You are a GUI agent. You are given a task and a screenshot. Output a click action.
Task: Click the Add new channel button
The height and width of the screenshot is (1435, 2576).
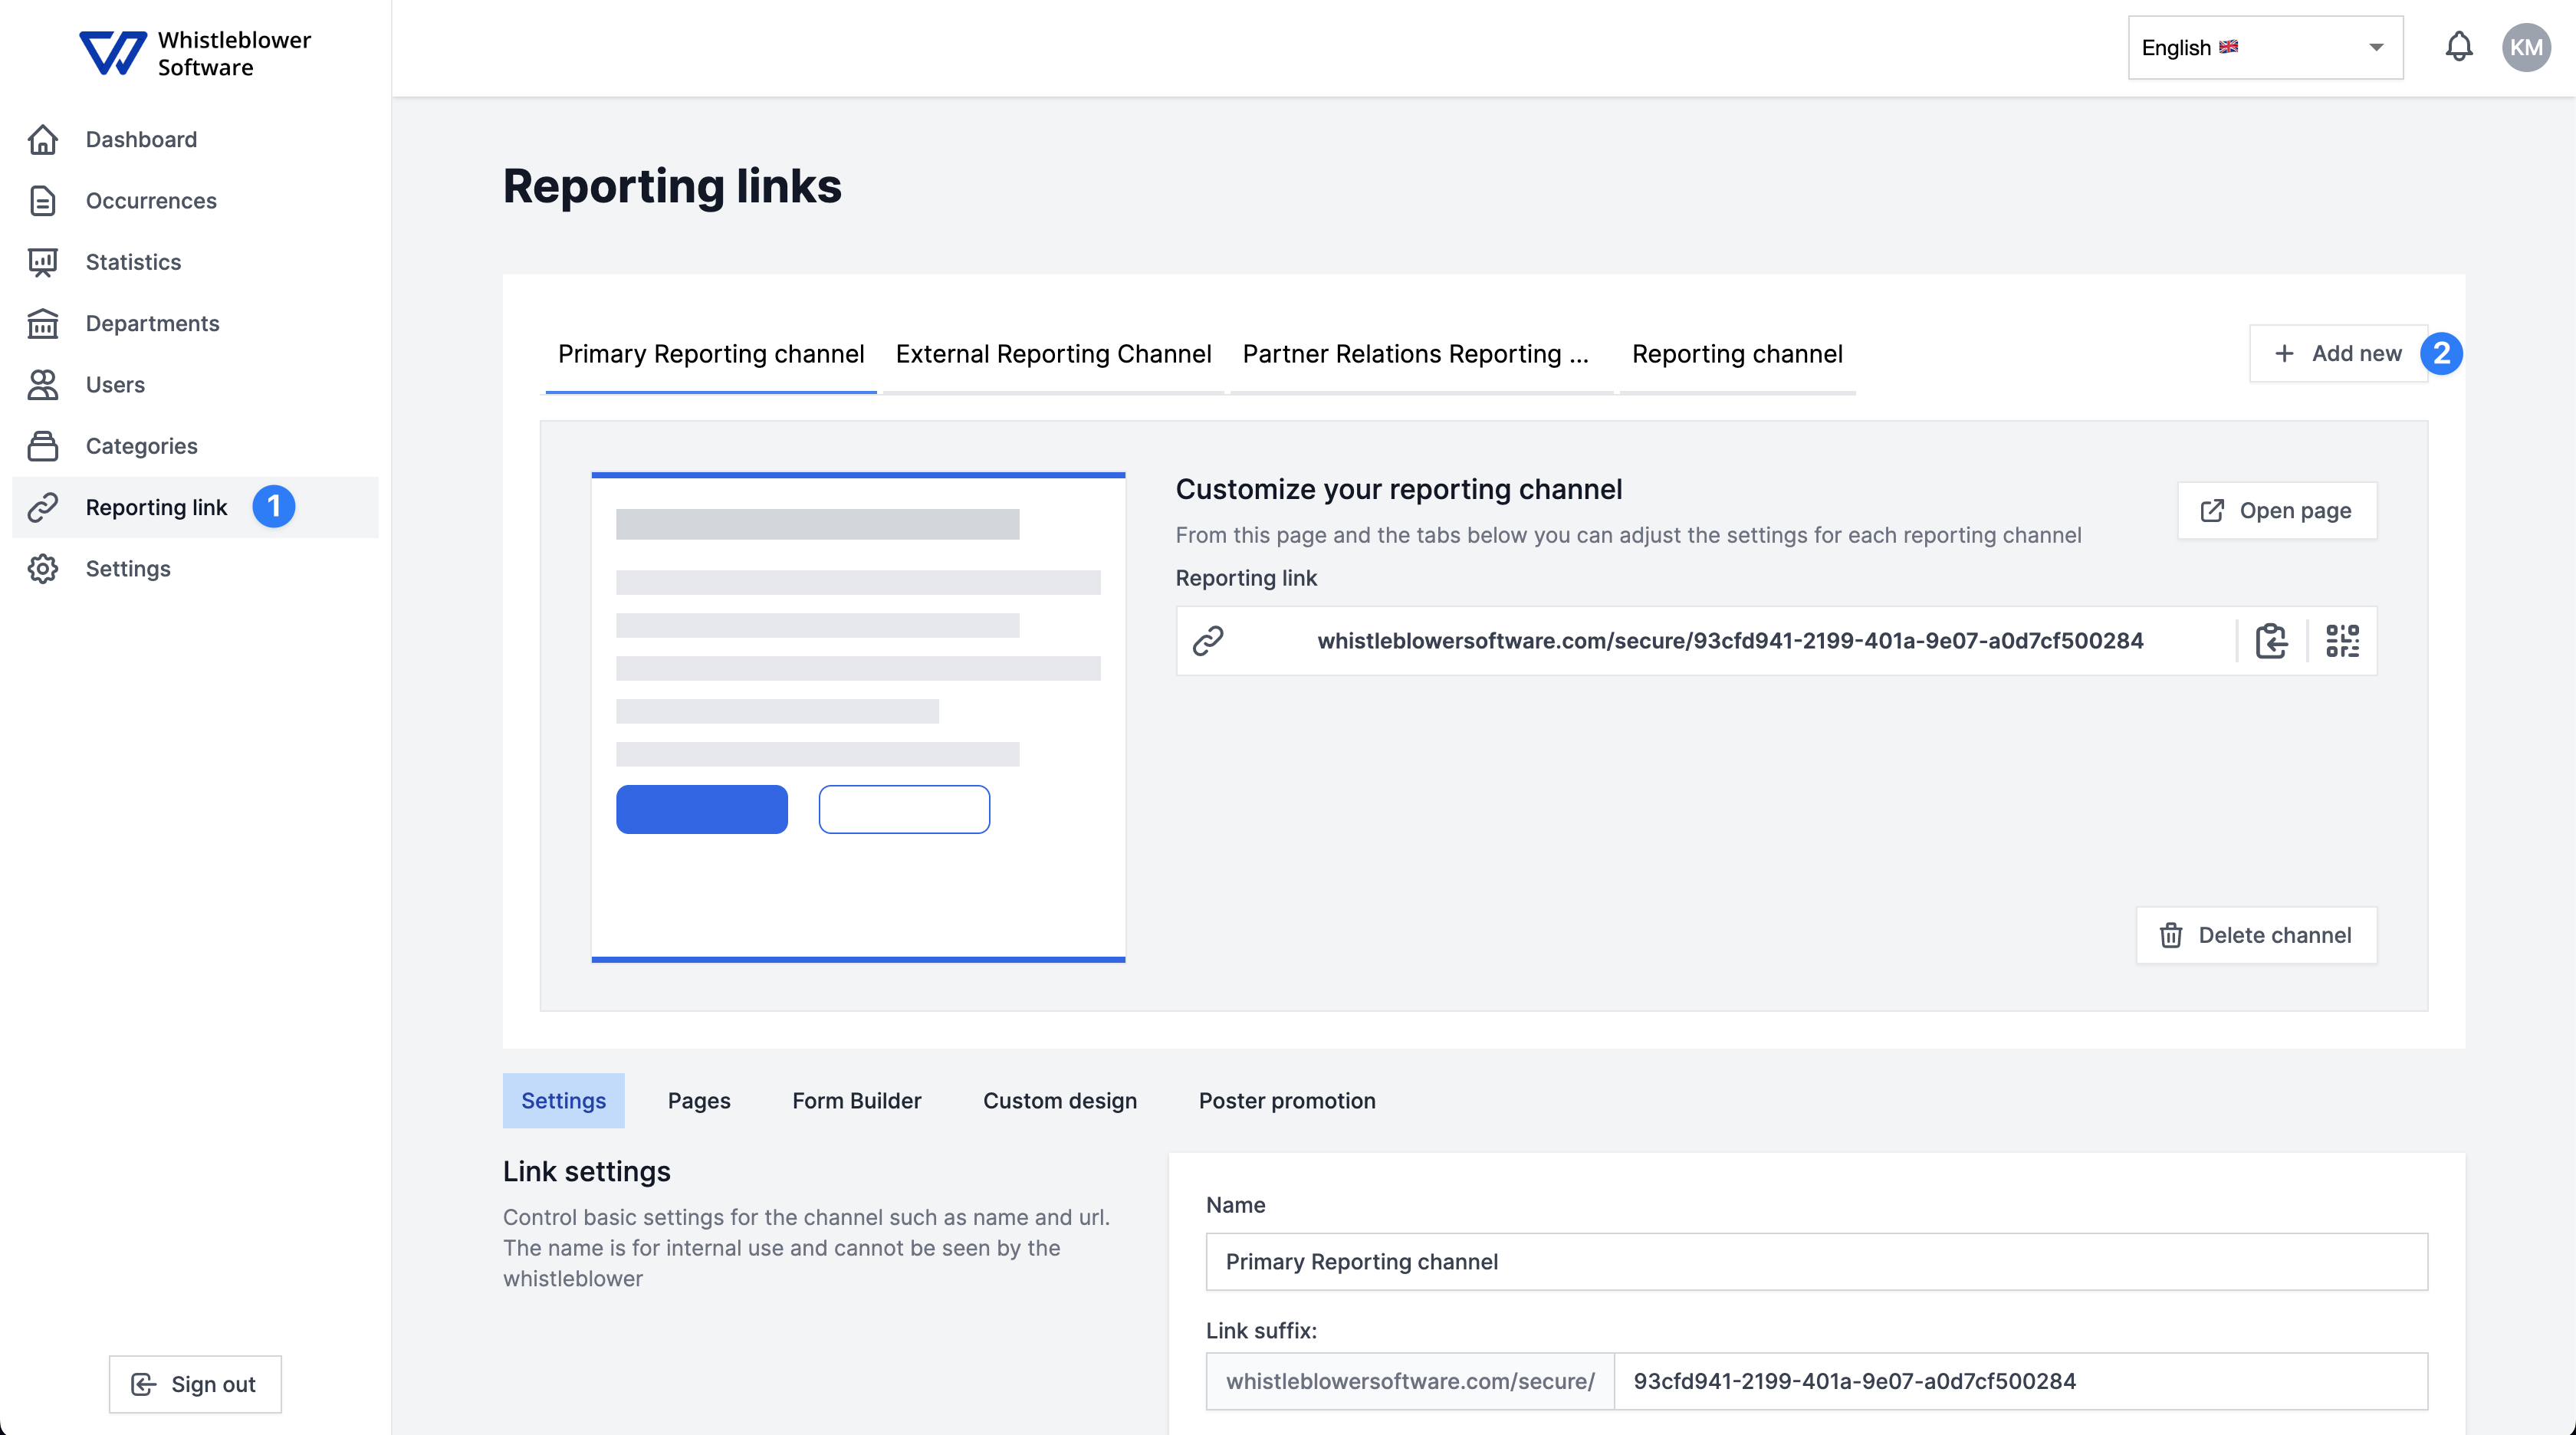(2338, 353)
